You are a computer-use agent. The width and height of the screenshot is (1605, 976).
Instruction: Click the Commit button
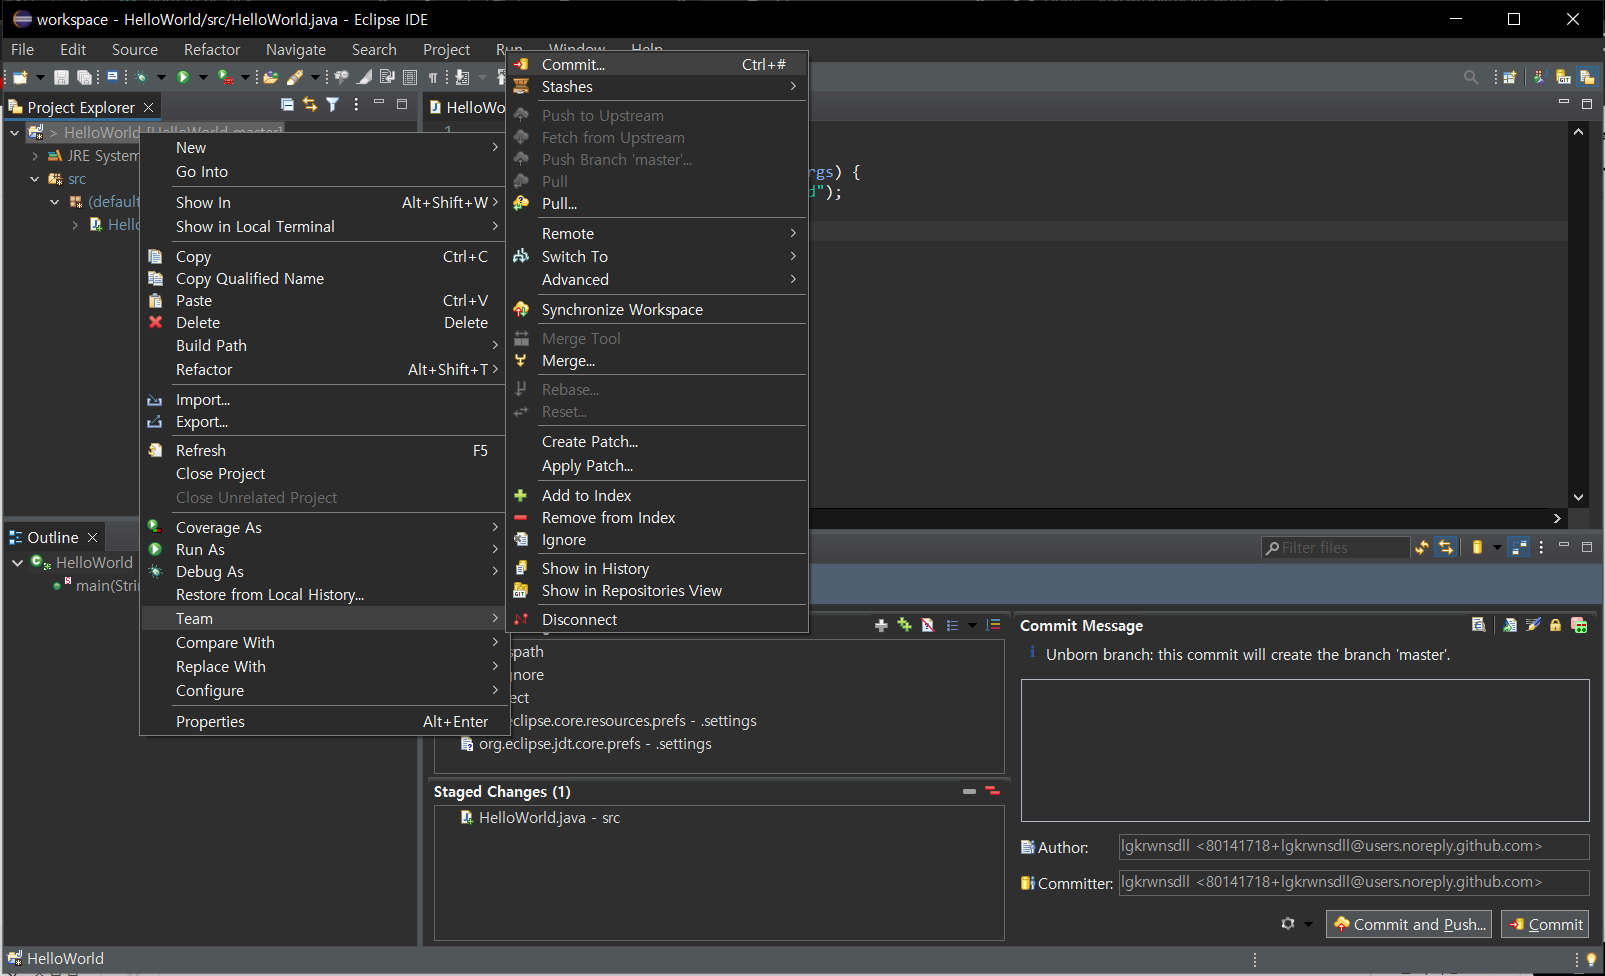click(1545, 924)
